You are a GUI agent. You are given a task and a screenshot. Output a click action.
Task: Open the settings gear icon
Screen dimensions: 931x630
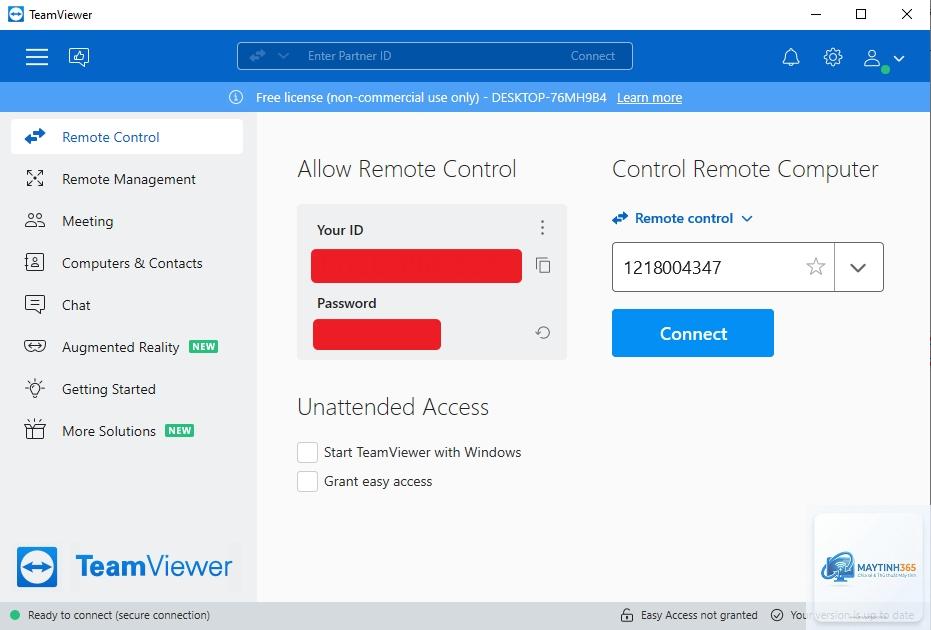[832, 57]
